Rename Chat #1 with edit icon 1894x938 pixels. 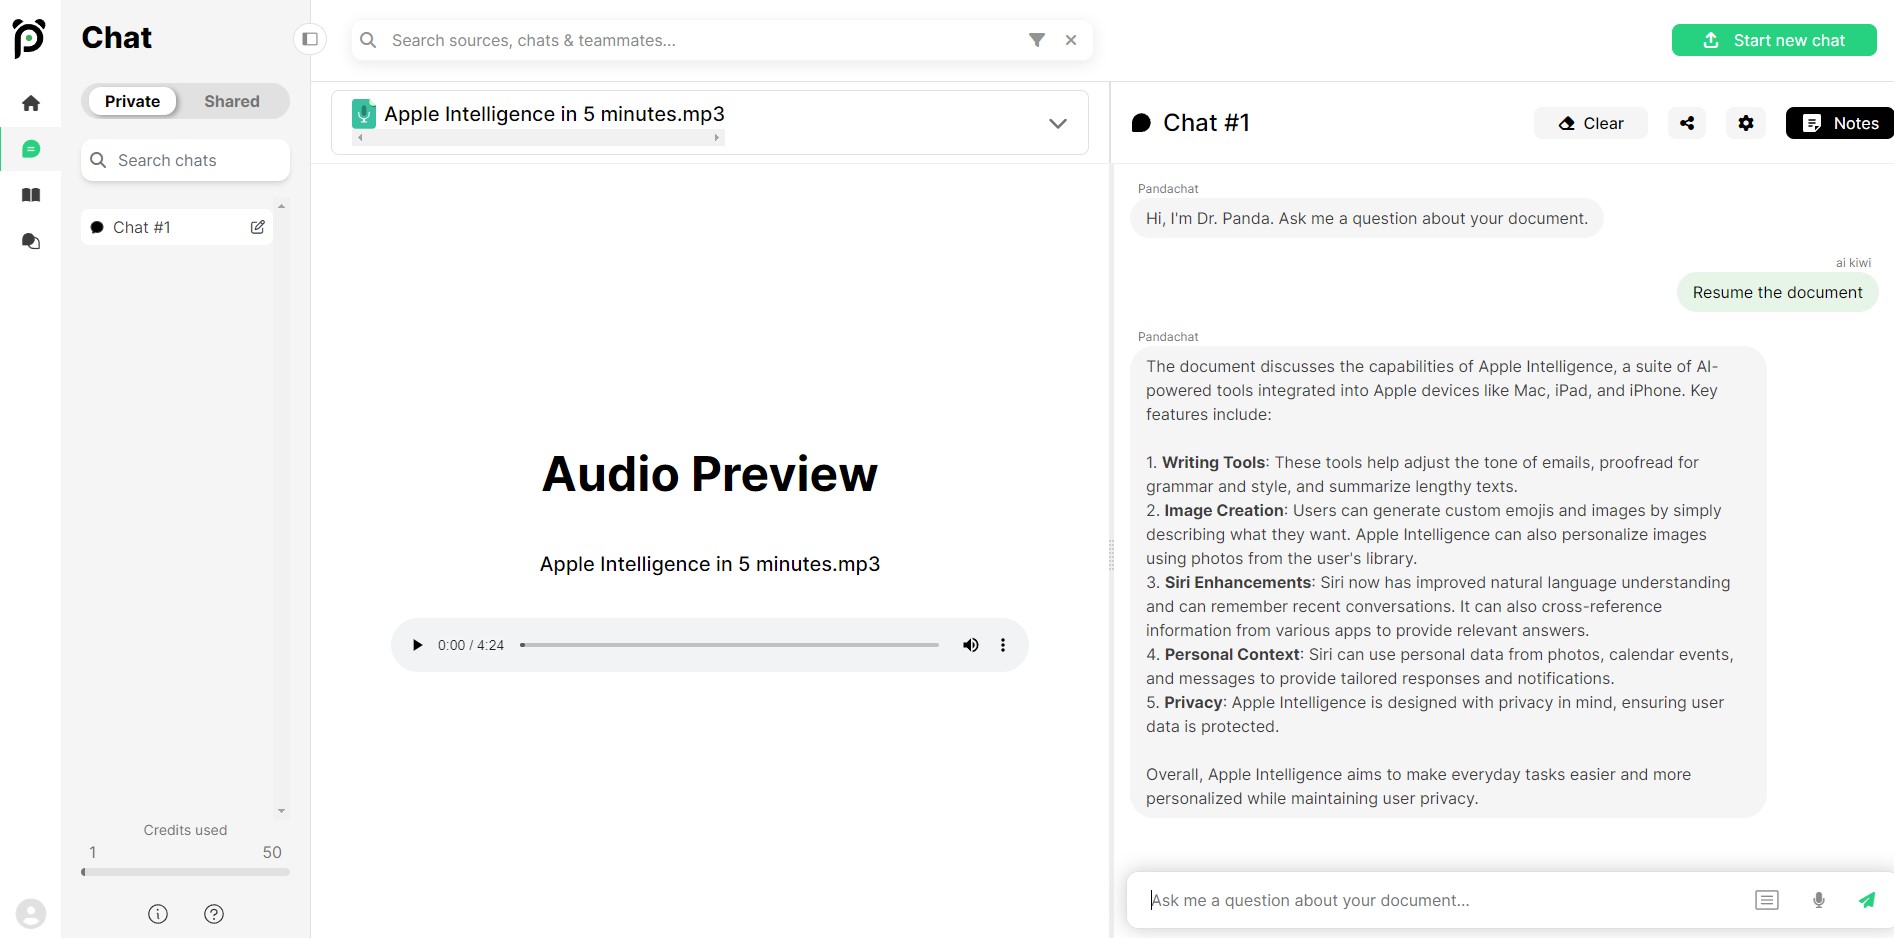[258, 227]
